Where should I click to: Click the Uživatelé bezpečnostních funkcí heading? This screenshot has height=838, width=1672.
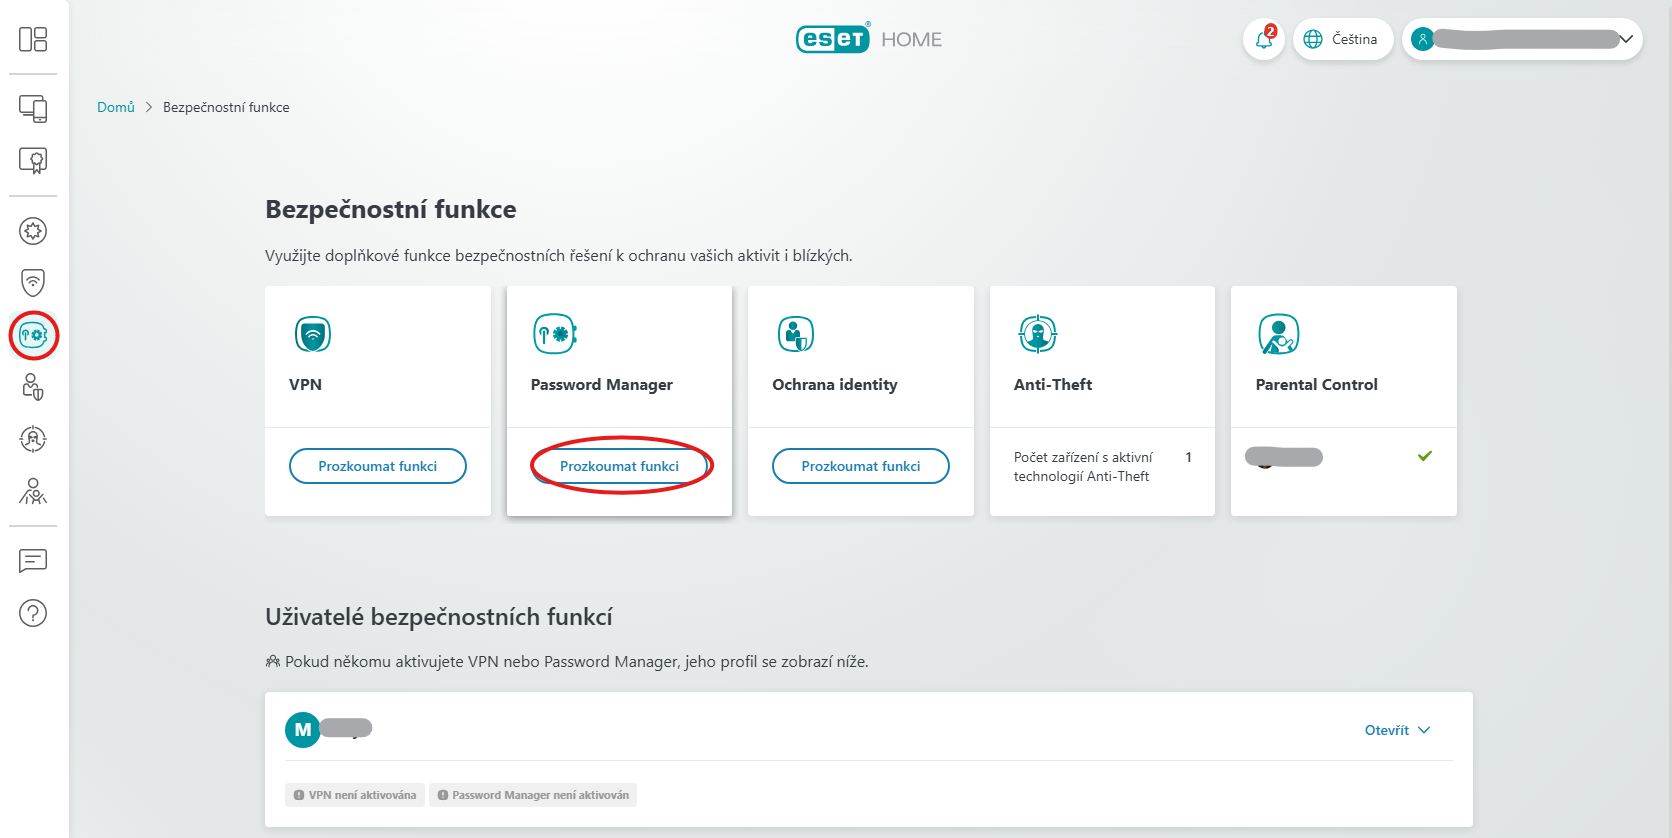pos(439,617)
